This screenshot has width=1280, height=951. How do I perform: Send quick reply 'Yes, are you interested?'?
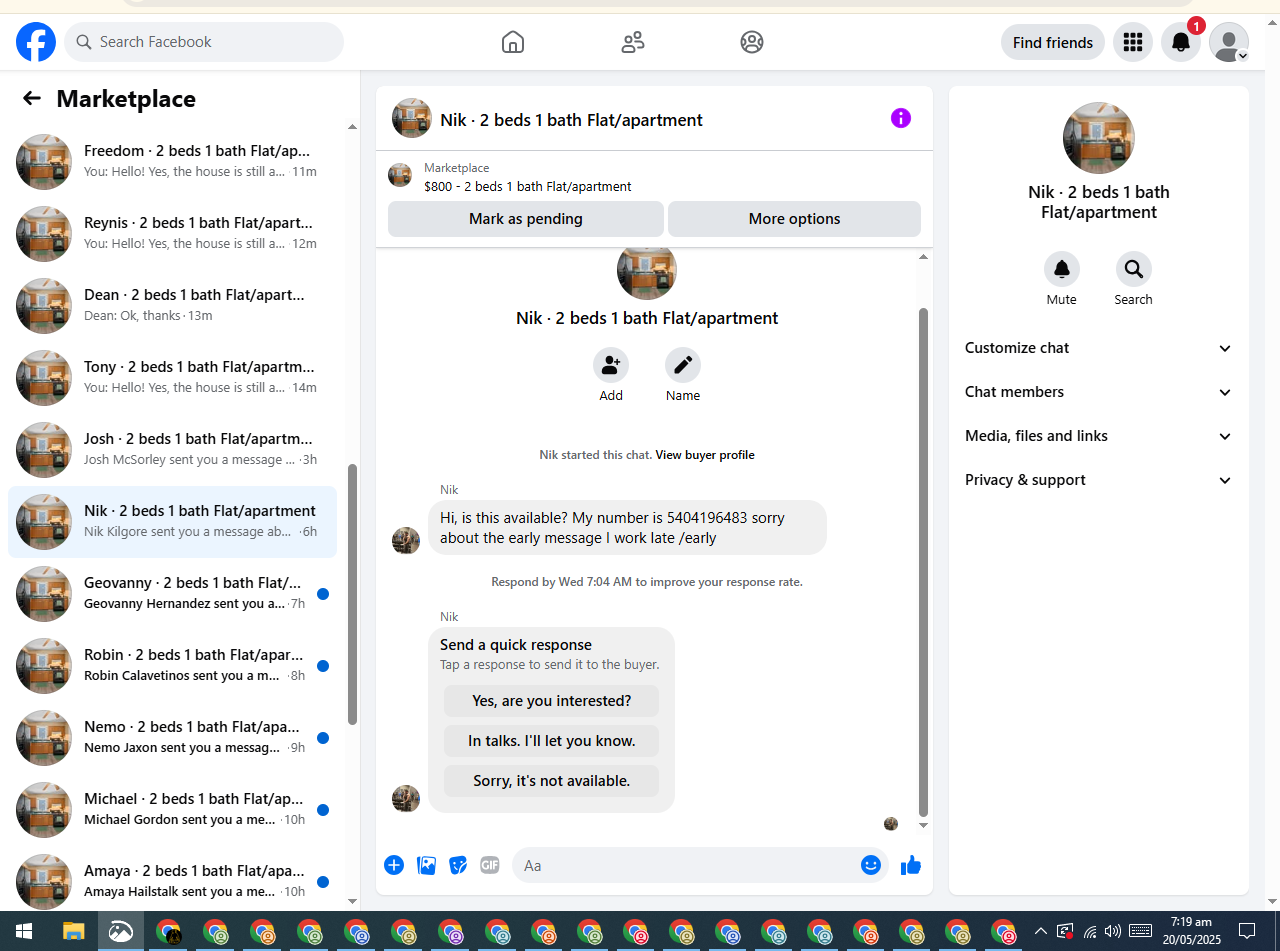pos(552,701)
